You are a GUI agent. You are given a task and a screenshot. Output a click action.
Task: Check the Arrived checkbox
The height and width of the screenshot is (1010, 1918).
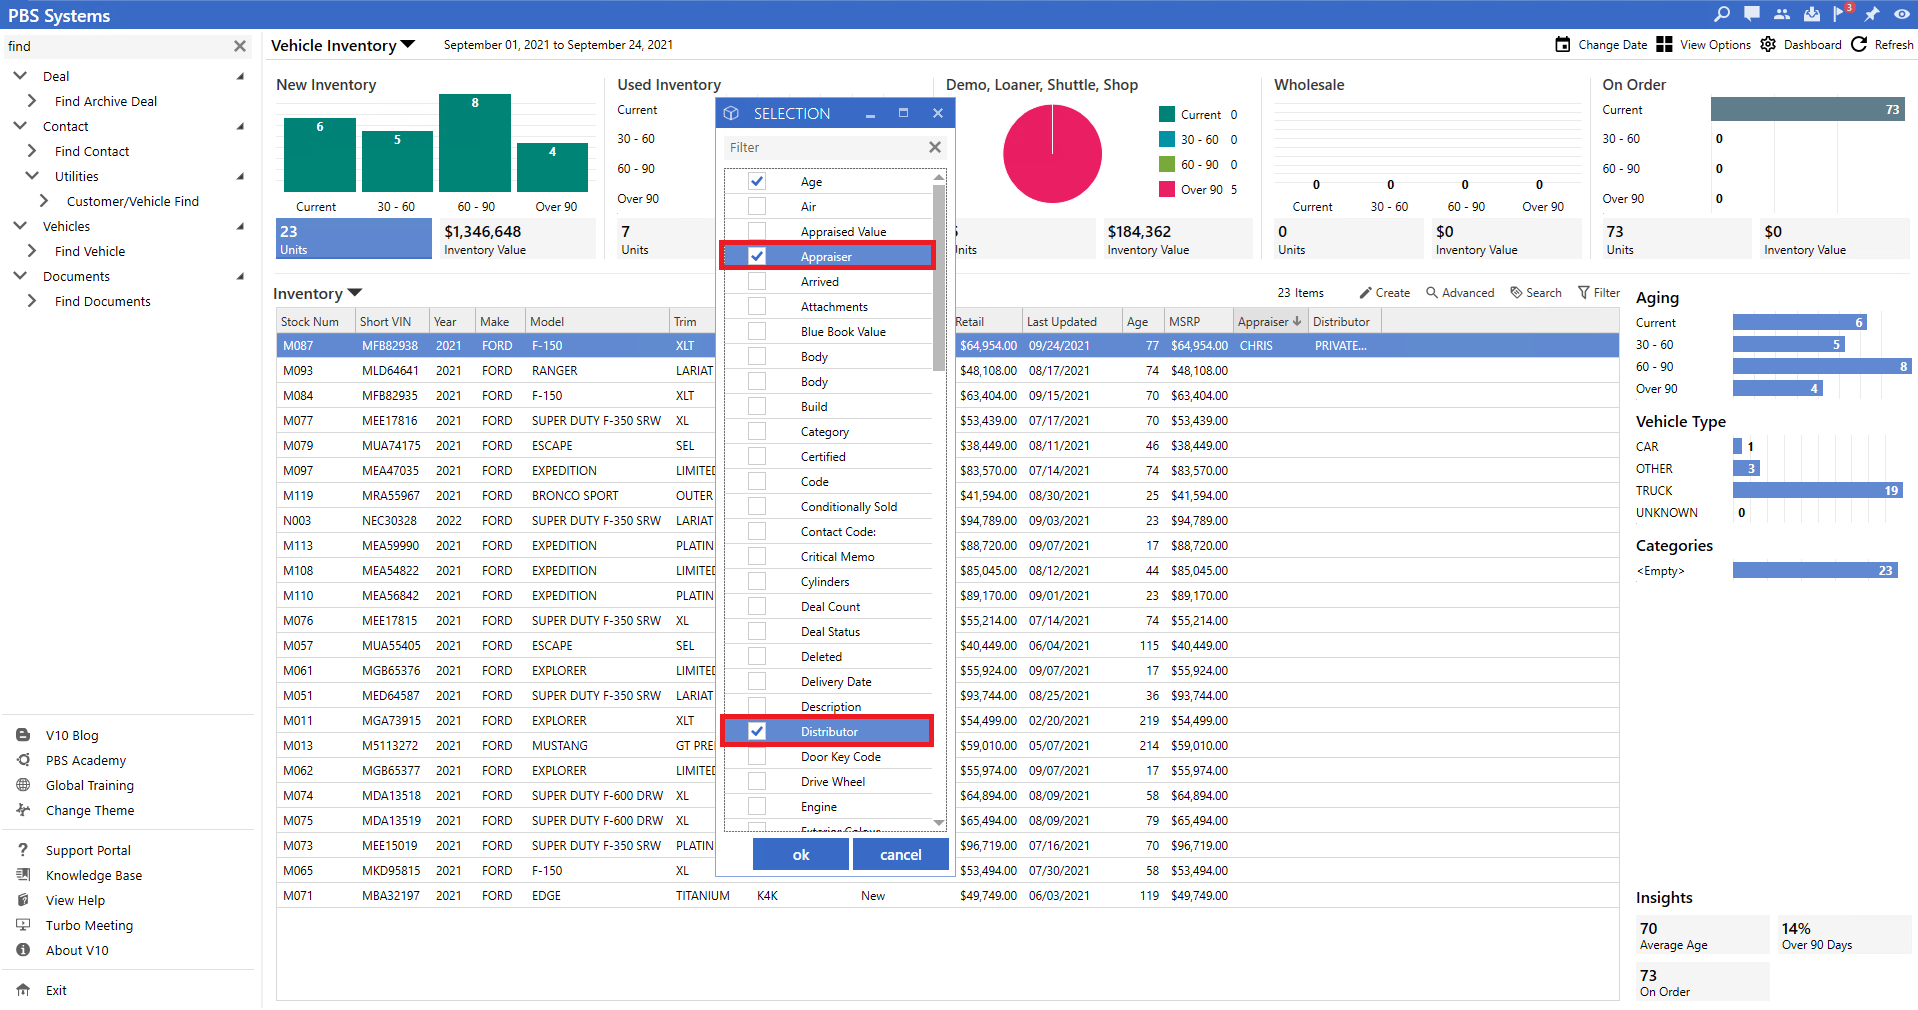coord(757,281)
